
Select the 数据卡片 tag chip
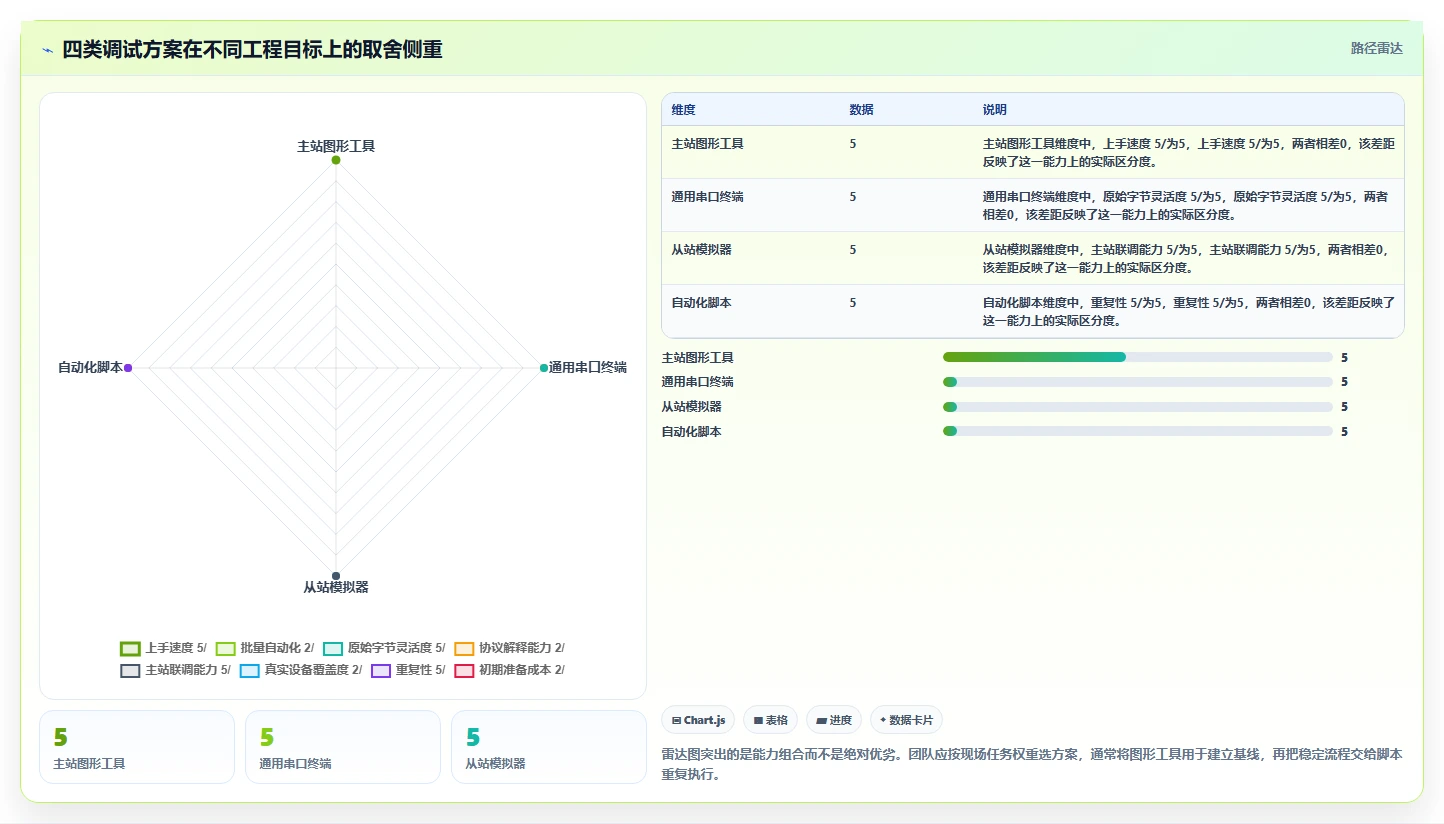[x=906, y=720]
